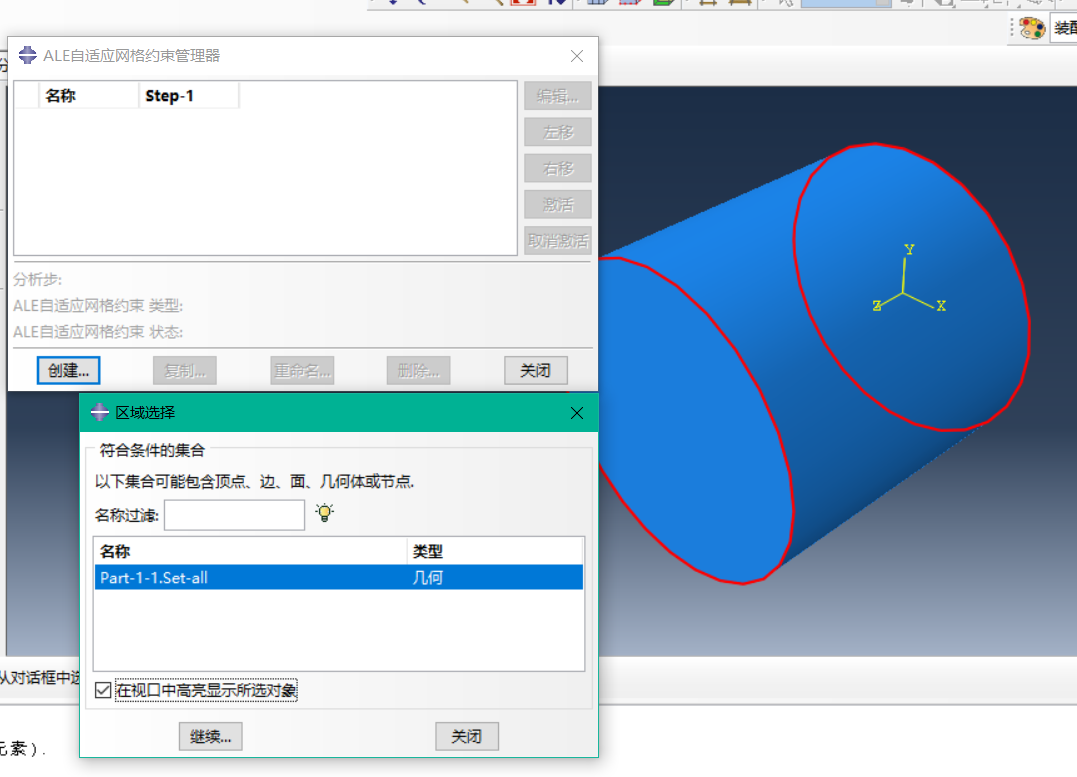
Task: Click the 名称 column header in ALE manager
Action: click(88, 96)
